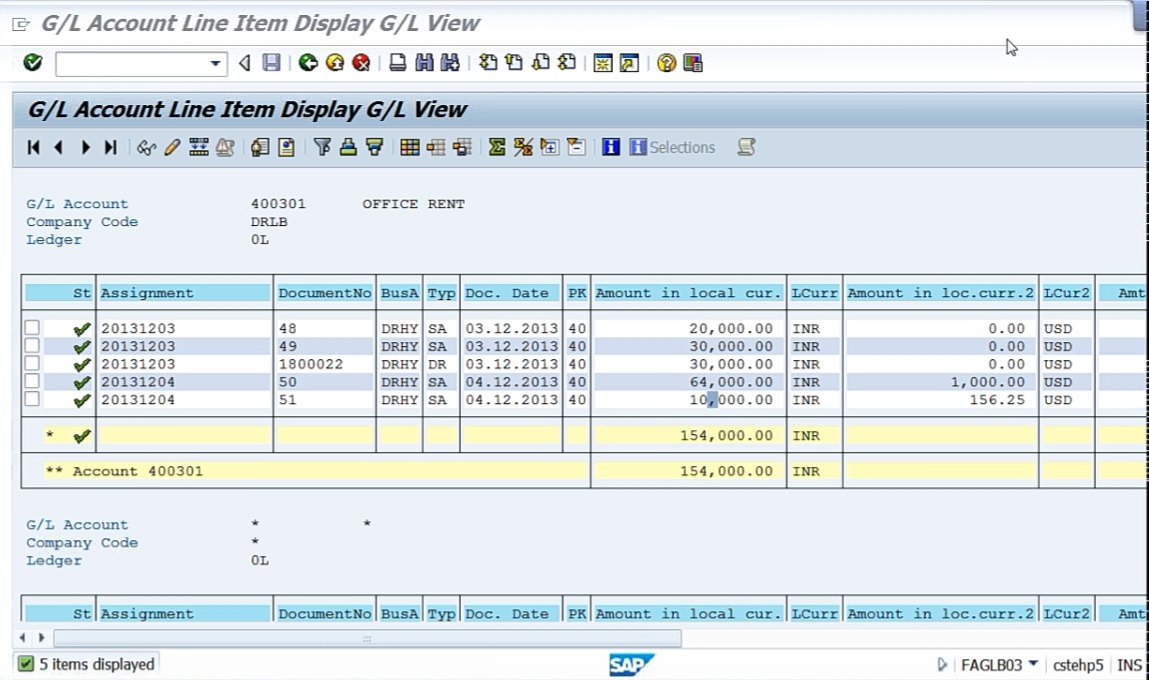Click the horizontal scrollbar left arrow
This screenshot has width=1149, height=680.
[23, 638]
